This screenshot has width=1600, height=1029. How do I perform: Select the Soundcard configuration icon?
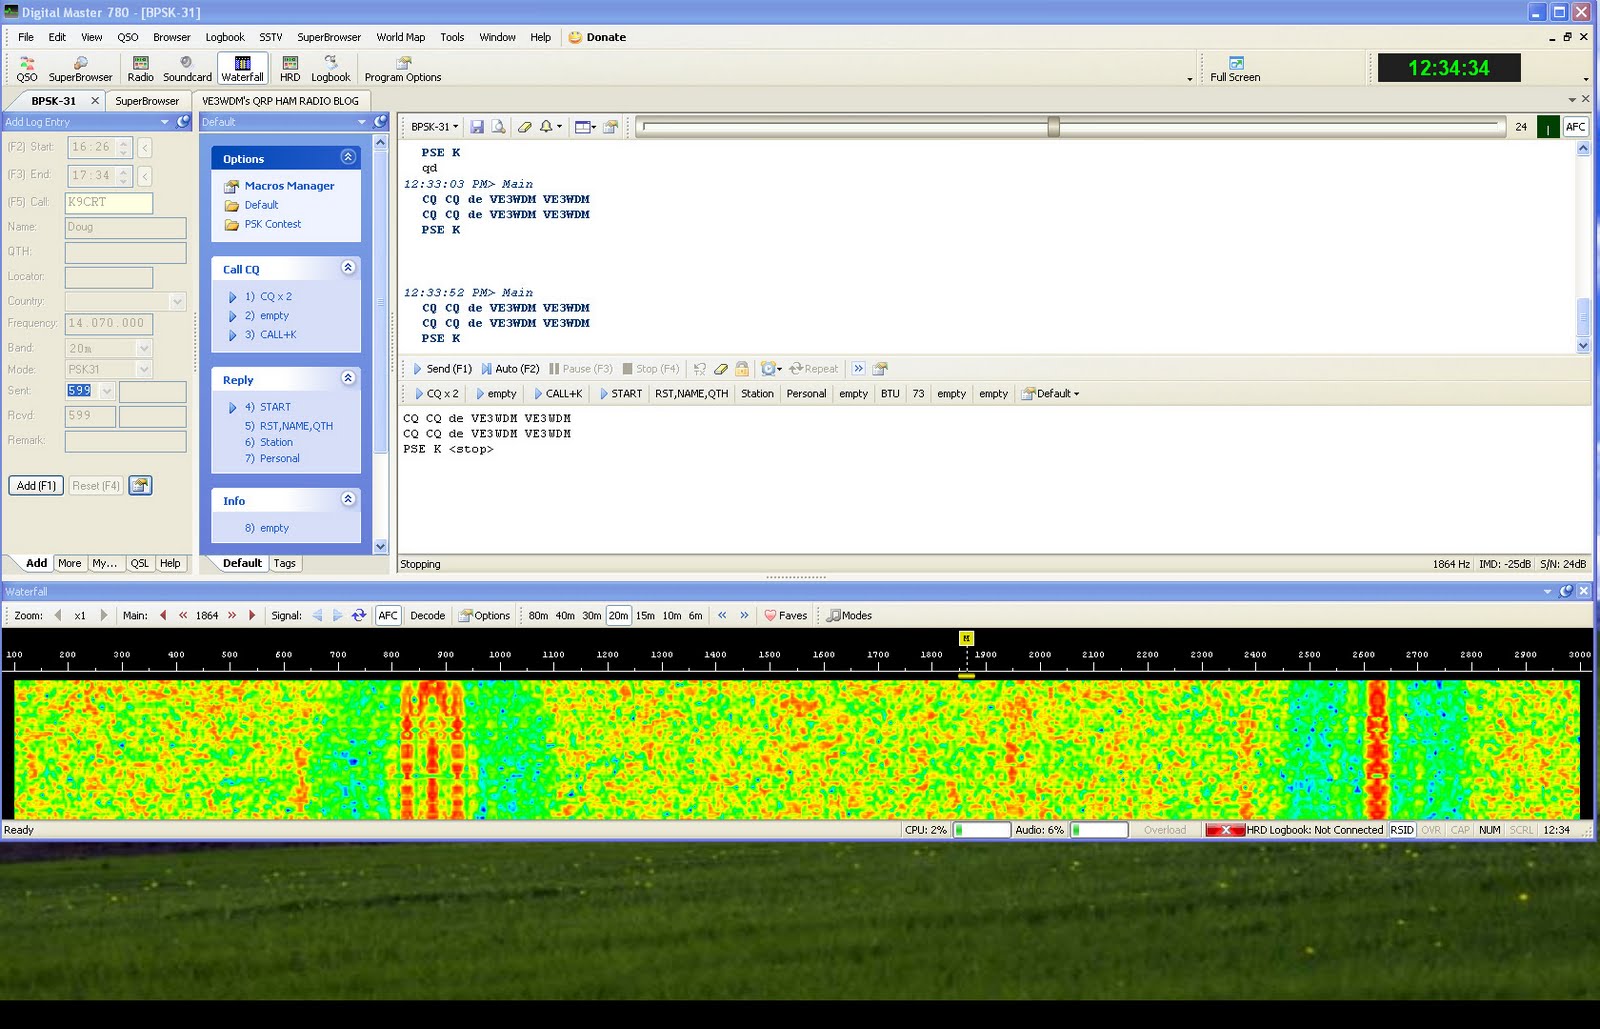pos(186,68)
